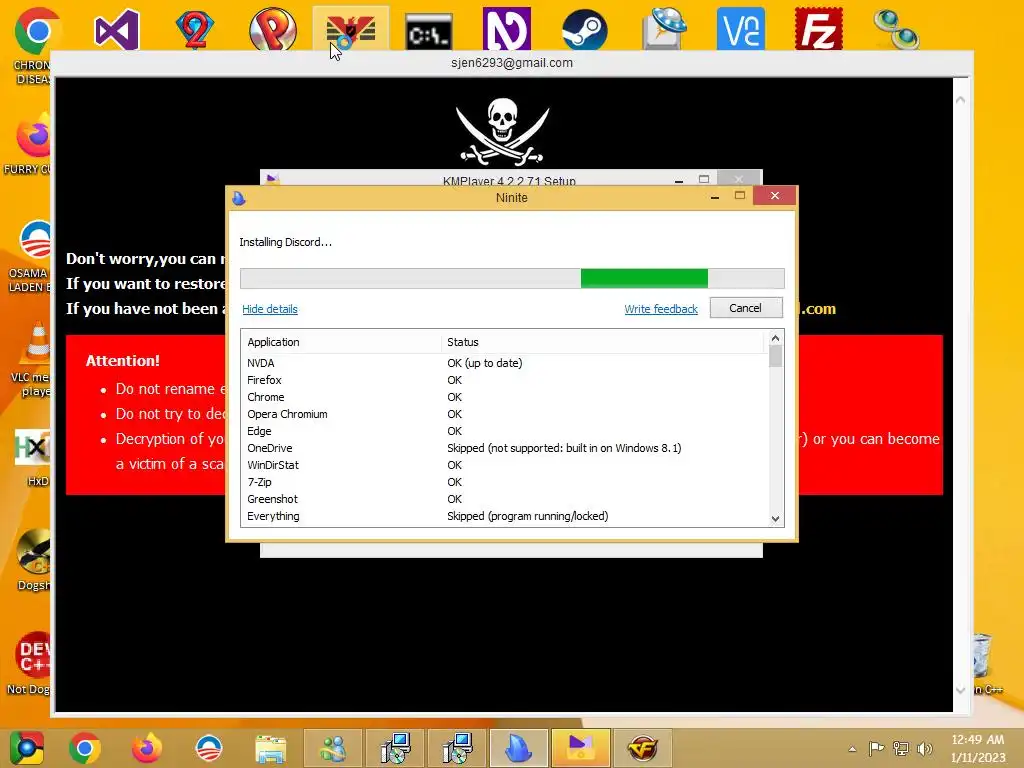The height and width of the screenshot is (768, 1024).
Task: Open Google Chrome from the taskbar
Action: coord(85,748)
